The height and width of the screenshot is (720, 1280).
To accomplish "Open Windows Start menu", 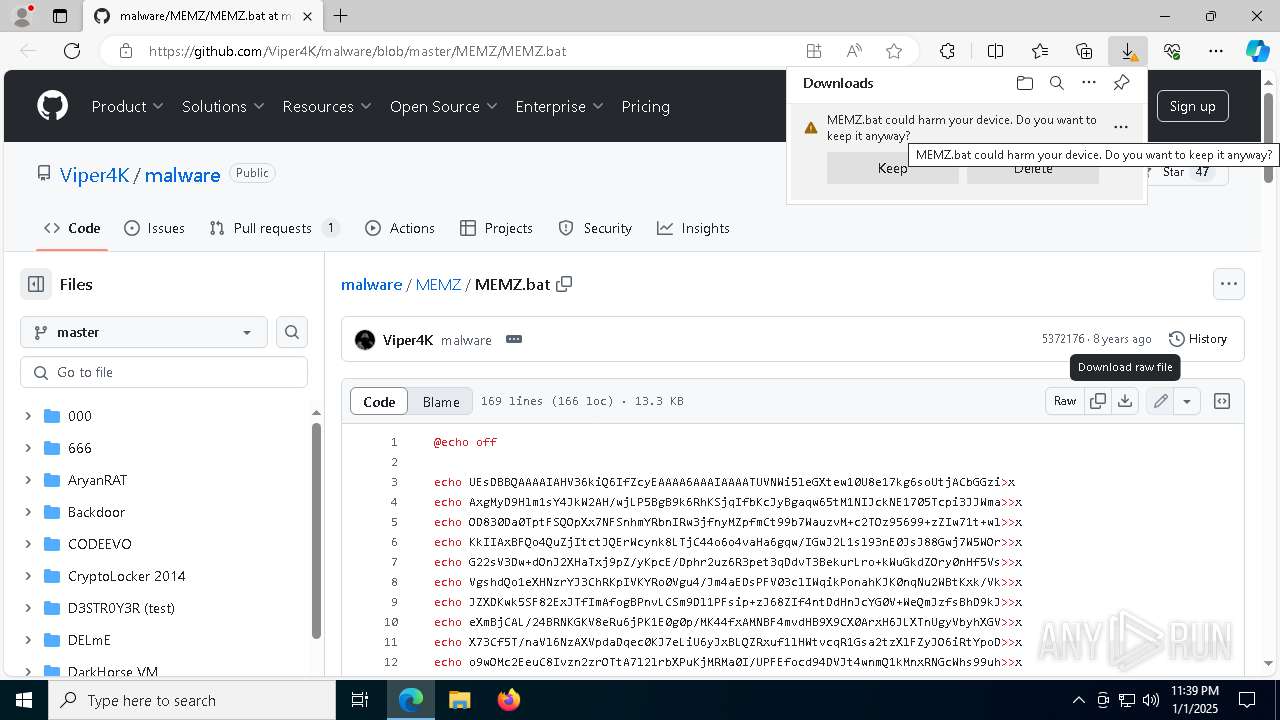I will coord(24,700).
